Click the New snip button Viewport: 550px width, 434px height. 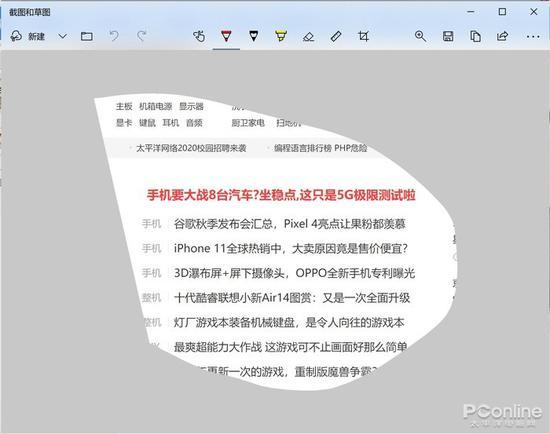point(28,36)
